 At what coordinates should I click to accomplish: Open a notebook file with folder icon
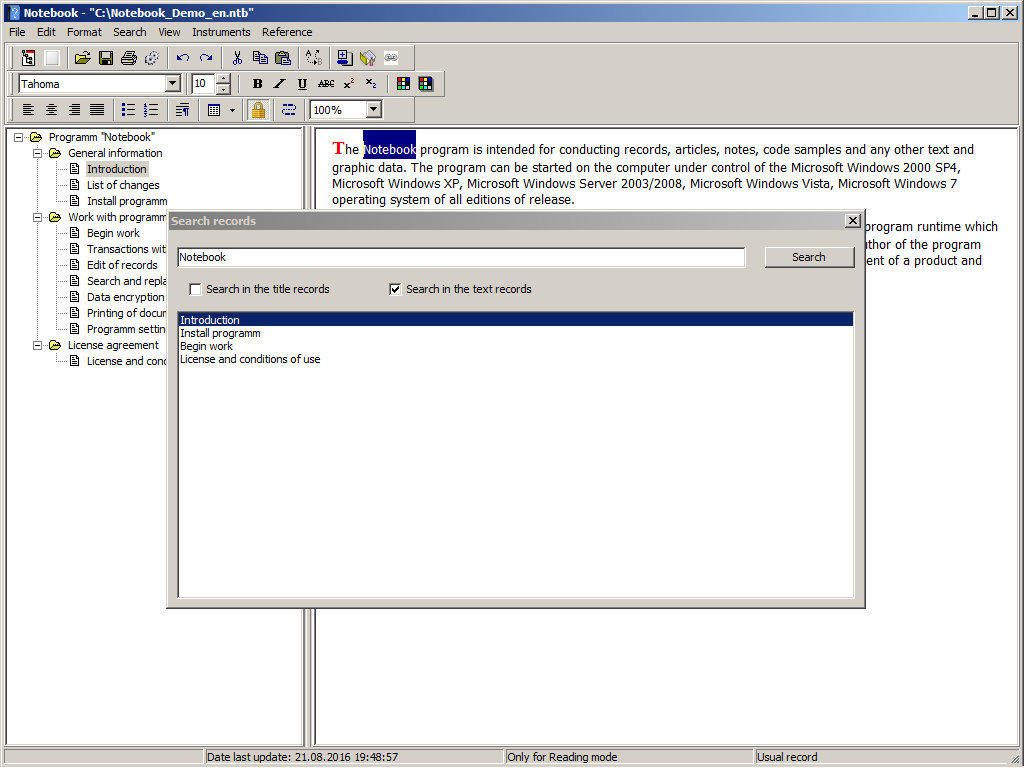[x=82, y=58]
